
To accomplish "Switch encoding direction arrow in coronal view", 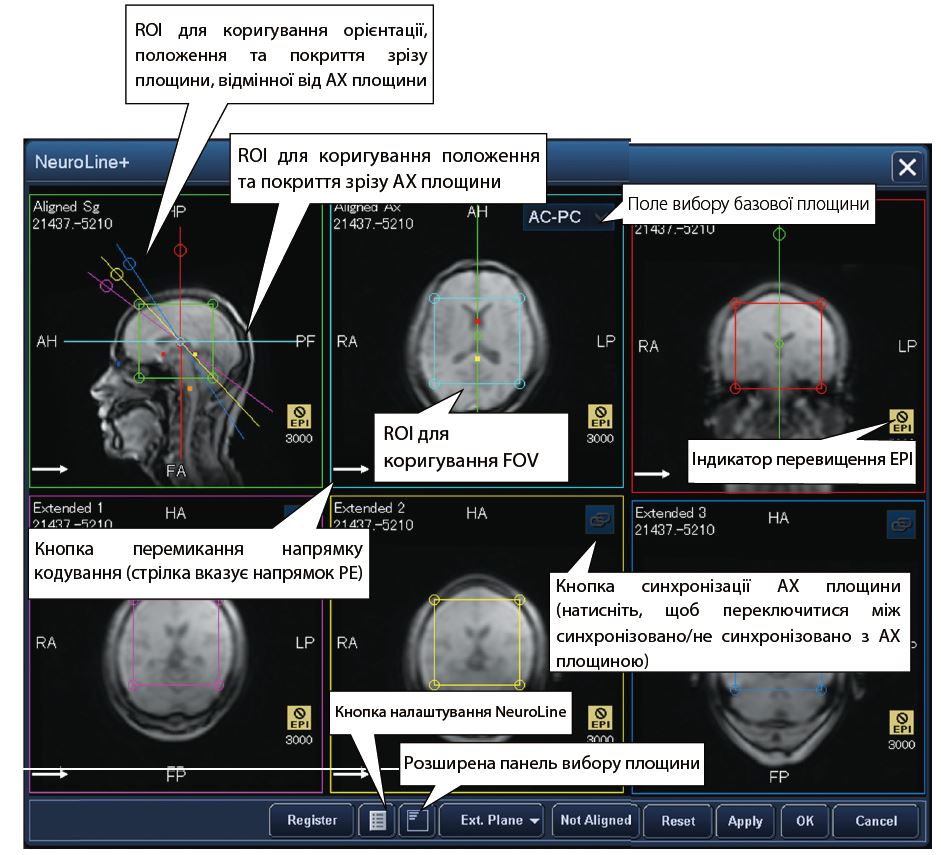I will (x=651, y=473).
